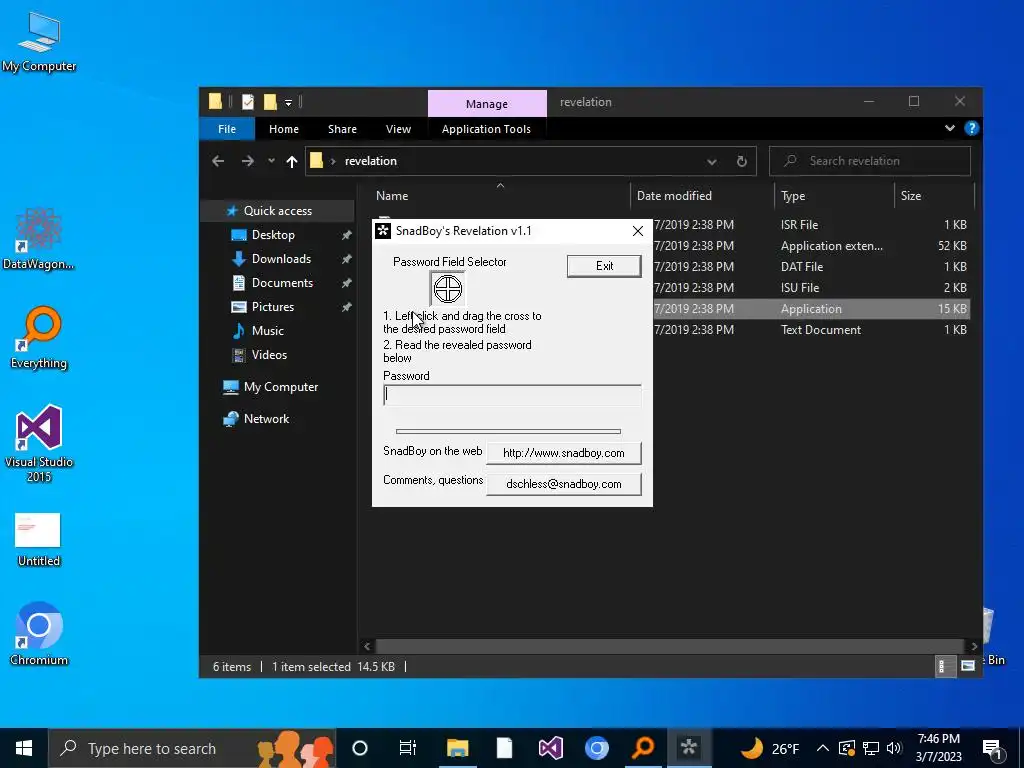
Task: Click the Properties quick access toolbar icon
Action: [x=248, y=102]
